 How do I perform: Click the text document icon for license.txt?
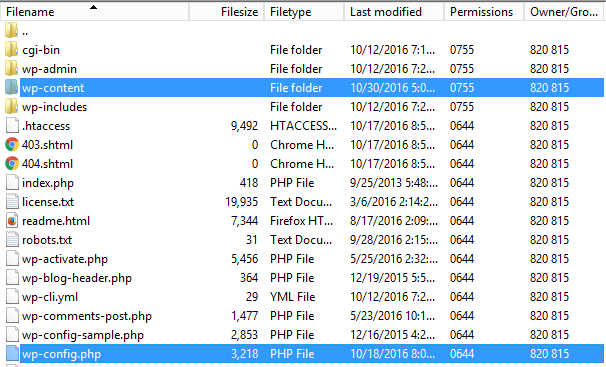tap(12, 202)
